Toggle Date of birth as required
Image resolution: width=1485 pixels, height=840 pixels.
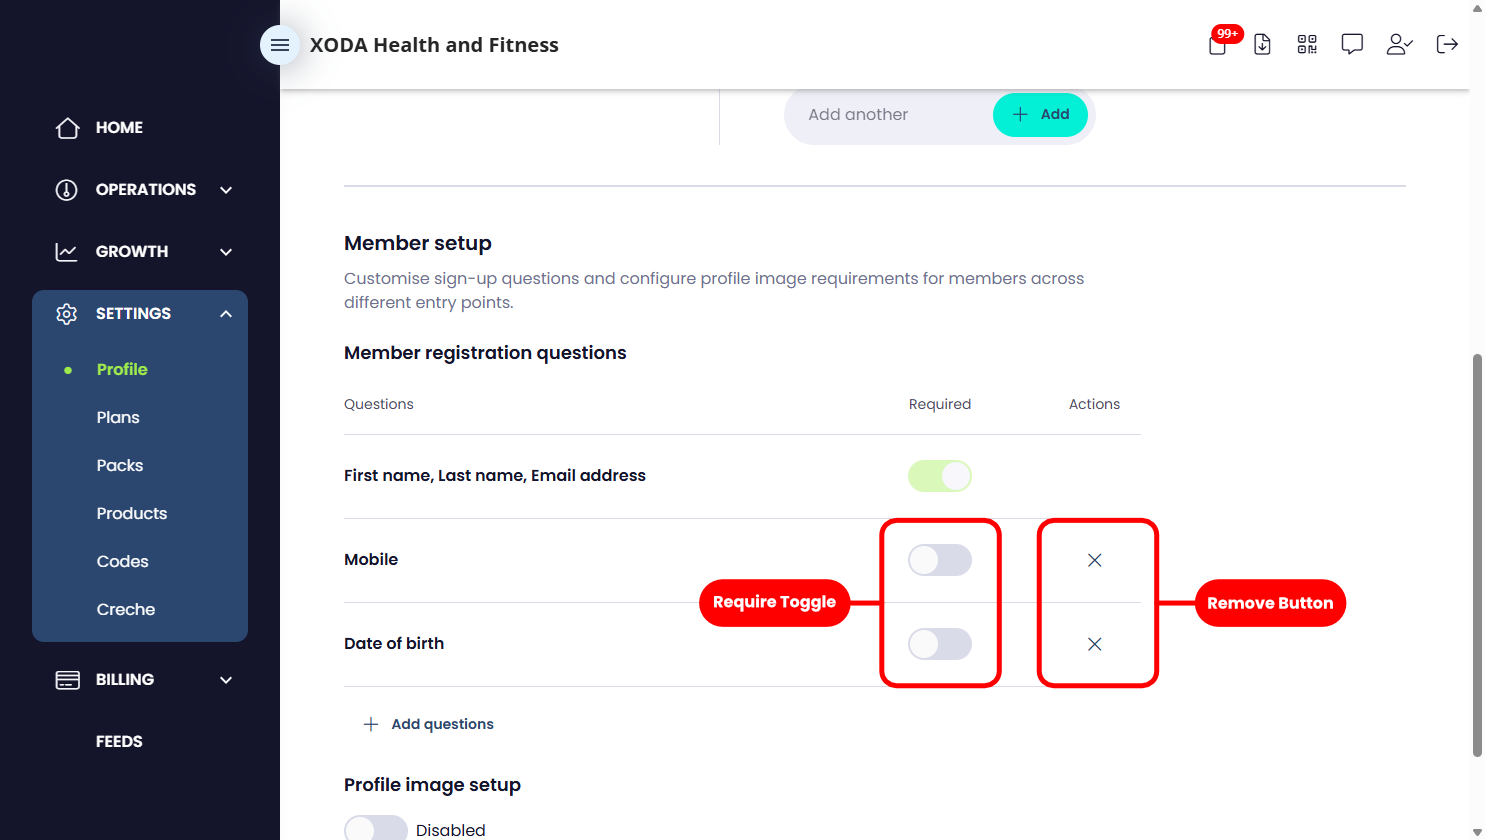[940, 644]
